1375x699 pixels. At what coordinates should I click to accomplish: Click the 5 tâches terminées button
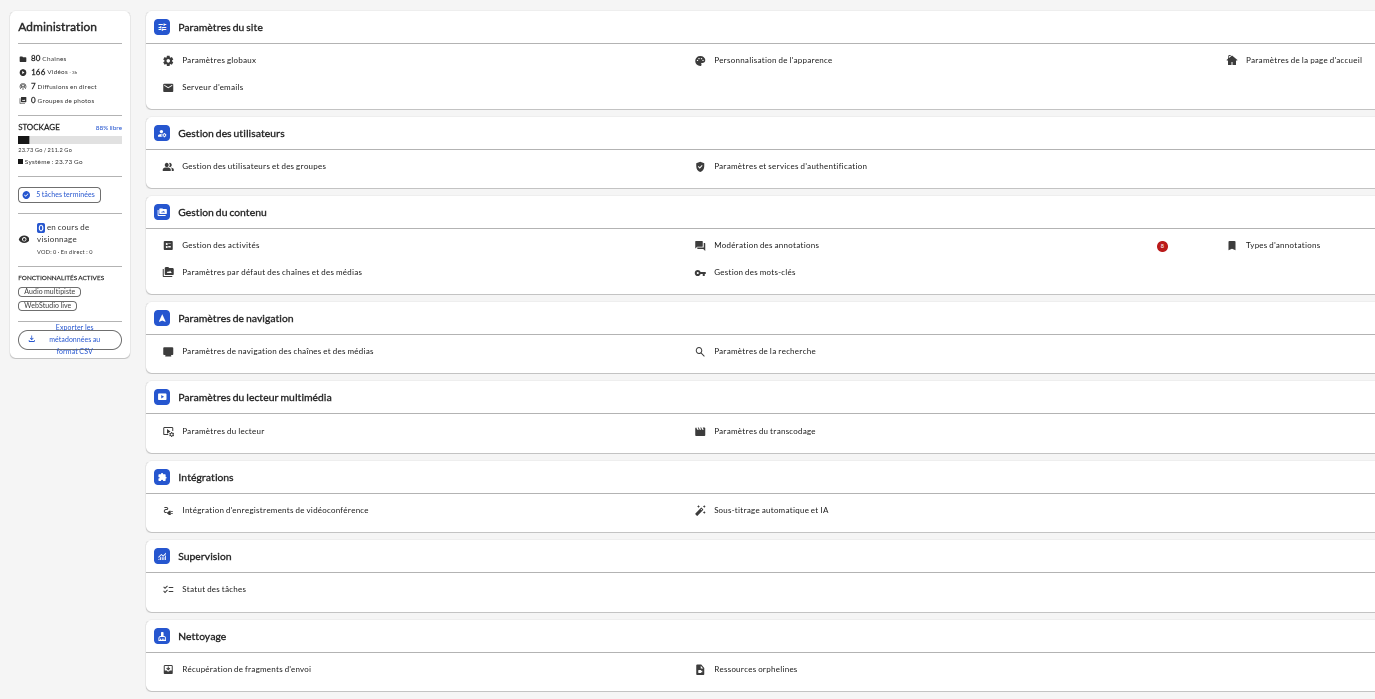coord(59,195)
